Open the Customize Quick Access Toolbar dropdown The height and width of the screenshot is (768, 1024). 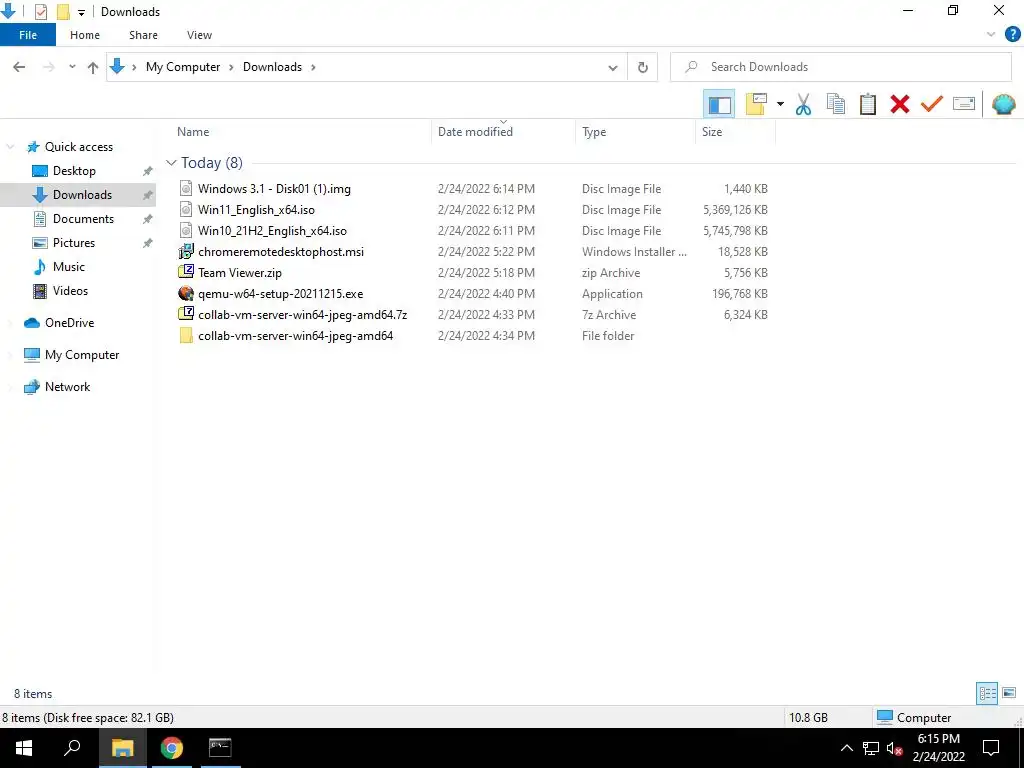point(81,12)
